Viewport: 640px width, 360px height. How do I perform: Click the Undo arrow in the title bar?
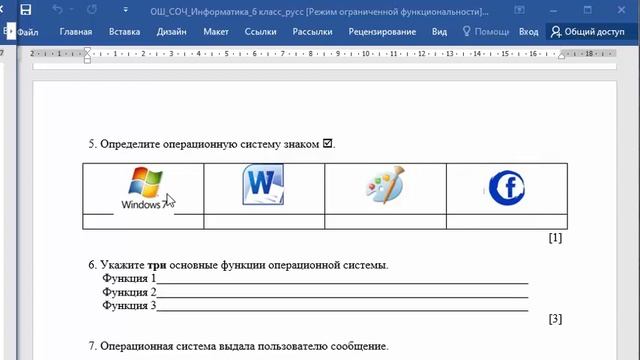tap(58, 10)
